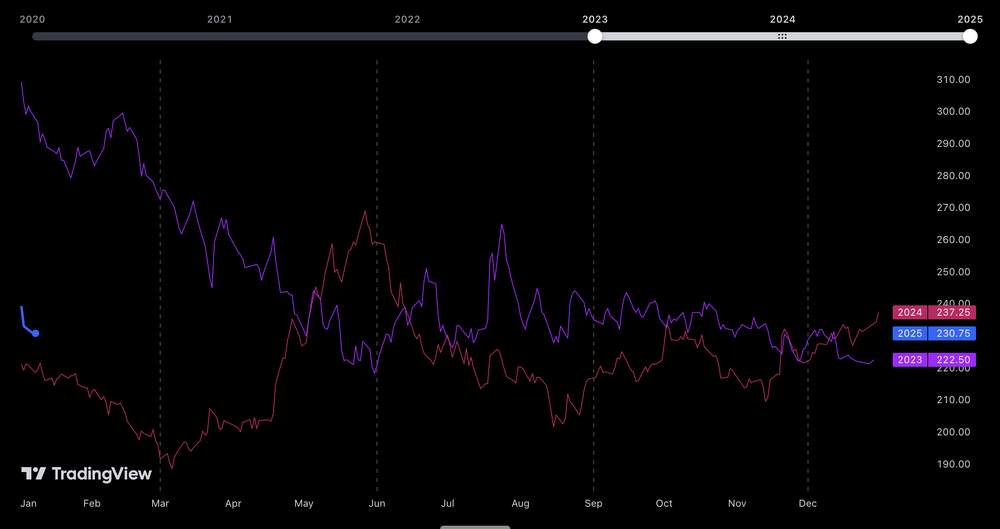Select the 2021 year label

(x=220, y=19)
